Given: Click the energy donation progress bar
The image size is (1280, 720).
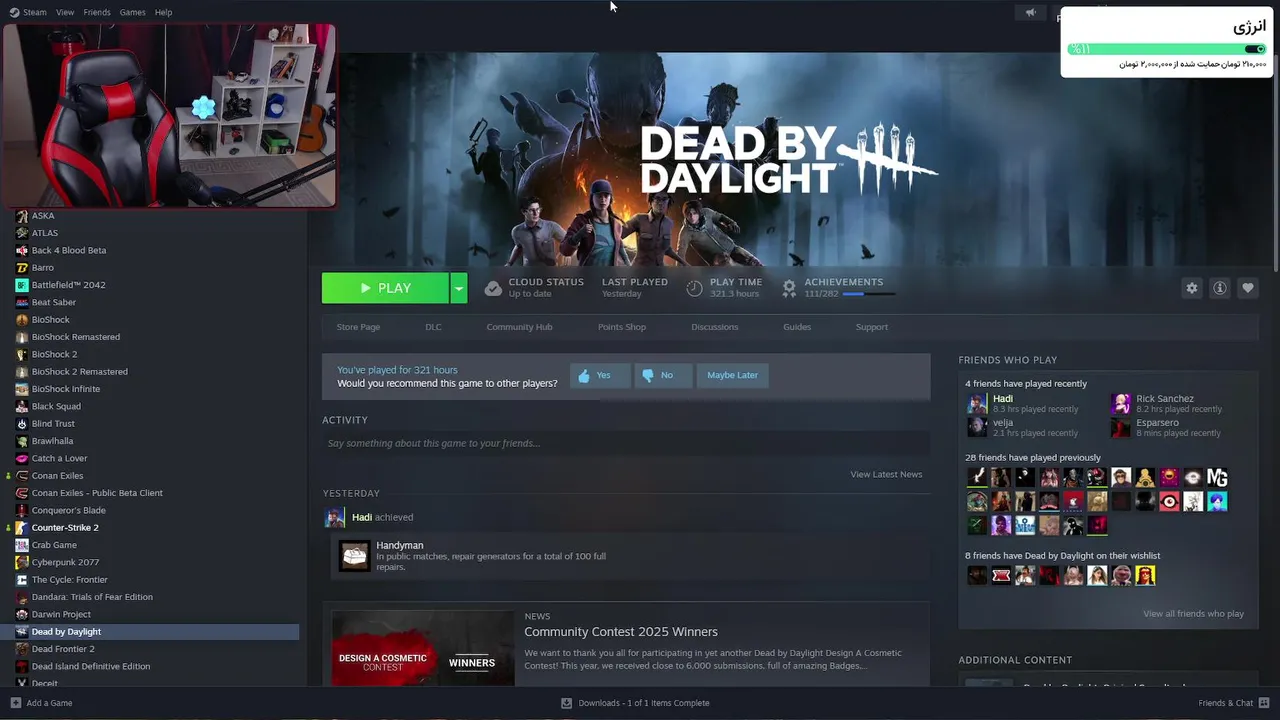Looking at the screenshot, I should (1167, 49).
